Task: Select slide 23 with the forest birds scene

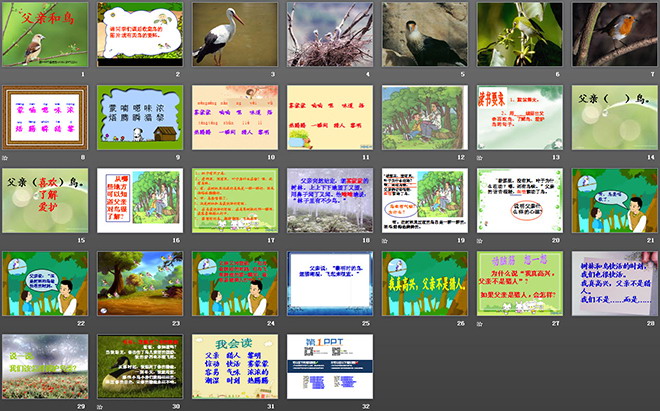Action: (139, 283)
